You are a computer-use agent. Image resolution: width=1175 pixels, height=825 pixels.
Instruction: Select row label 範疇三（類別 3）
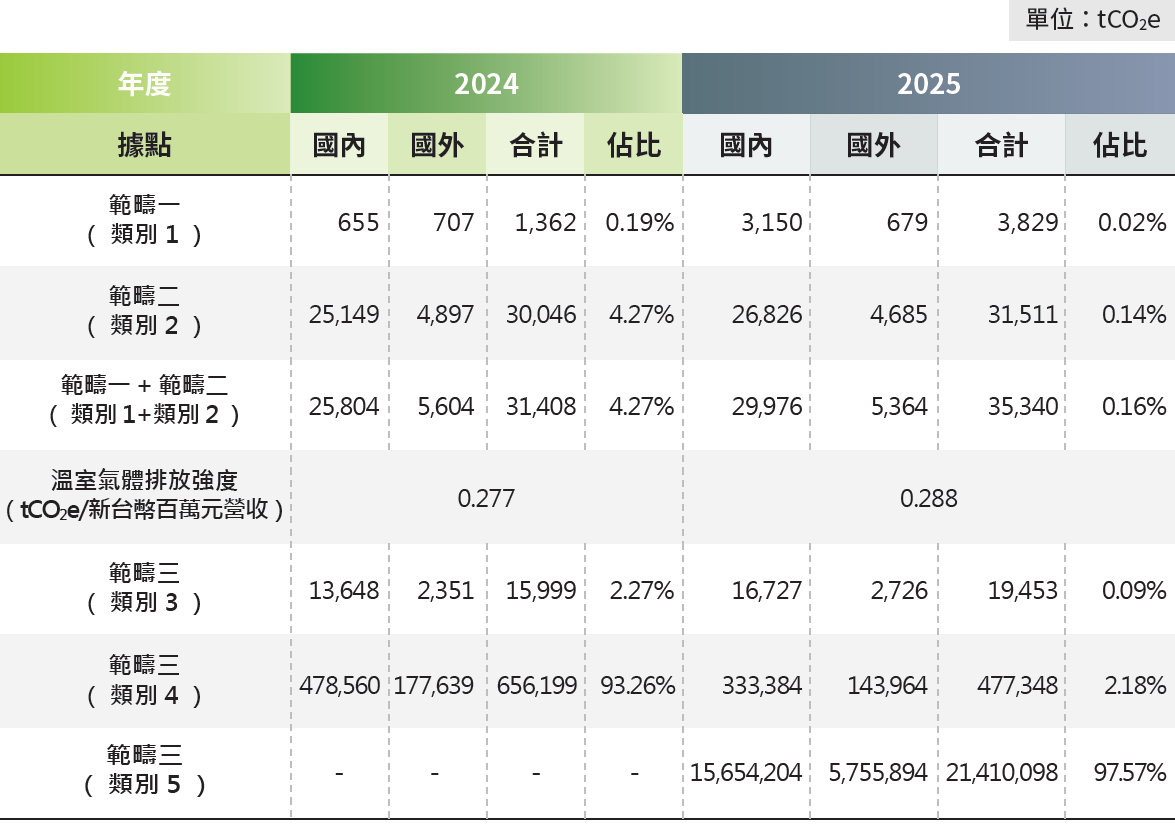click(145, 587)
